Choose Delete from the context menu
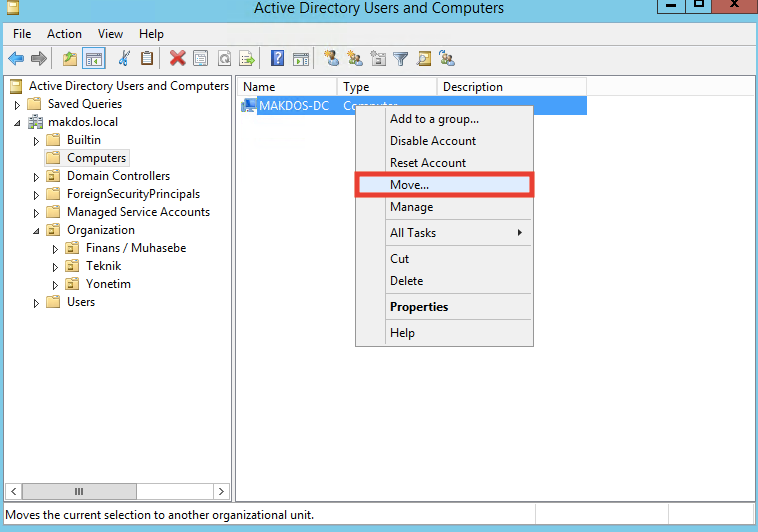 tap(444, 281)
